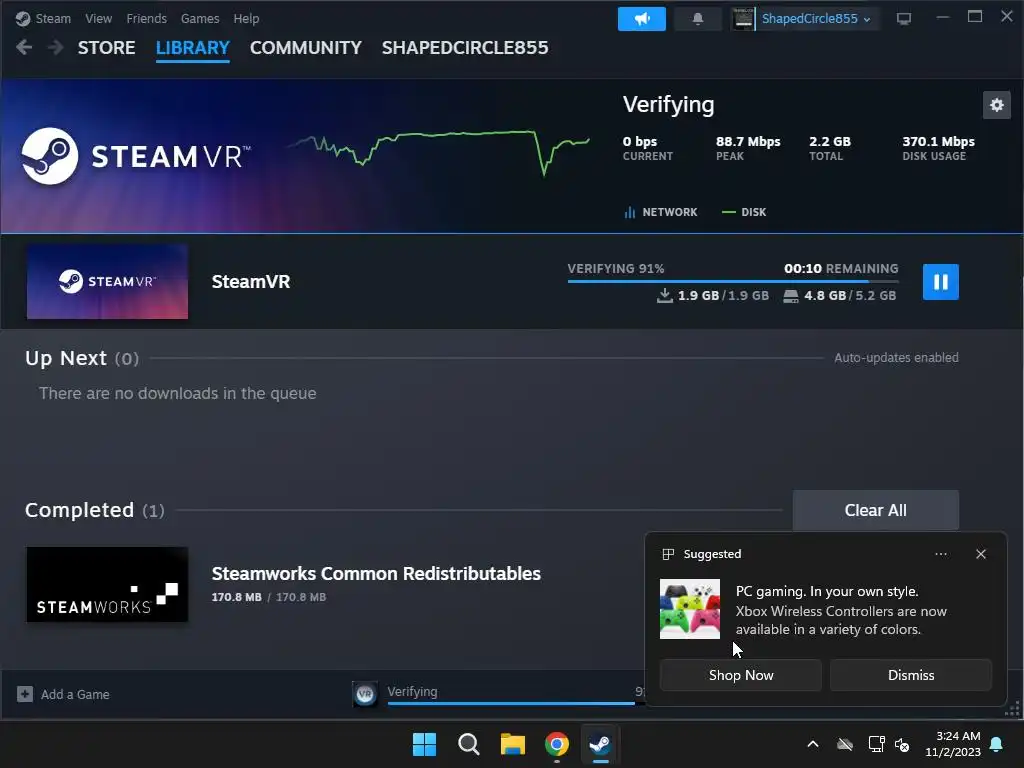Viewport: 1024px width, 768px height.
Task: Open the Windows notification center bell
Action: [997, 744]
